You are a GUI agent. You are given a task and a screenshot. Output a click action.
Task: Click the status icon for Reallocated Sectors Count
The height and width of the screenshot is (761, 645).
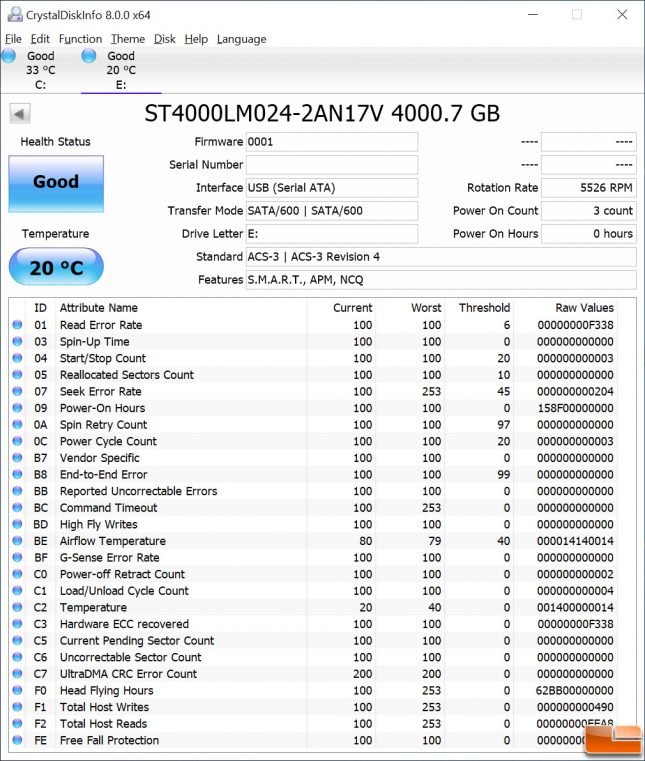click(x=17, y=374)
